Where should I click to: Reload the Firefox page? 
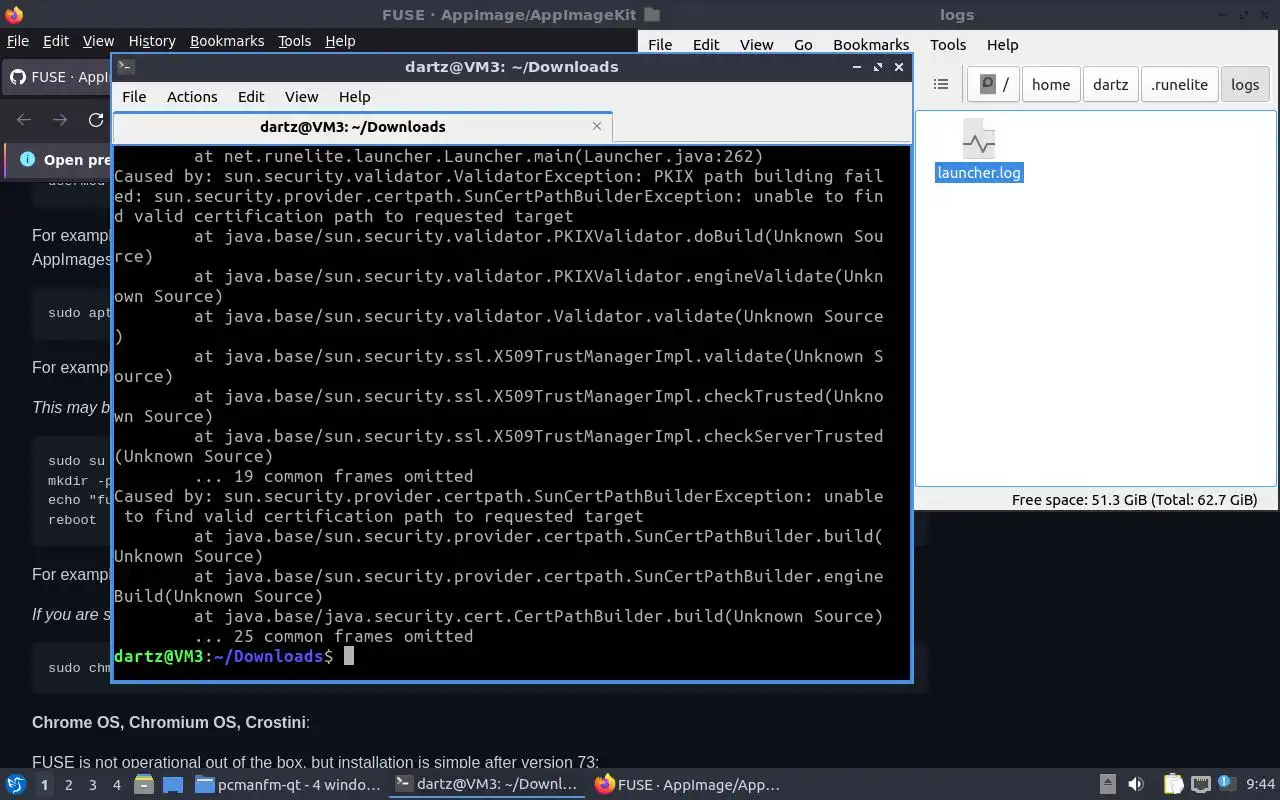(x=96, y=120)
